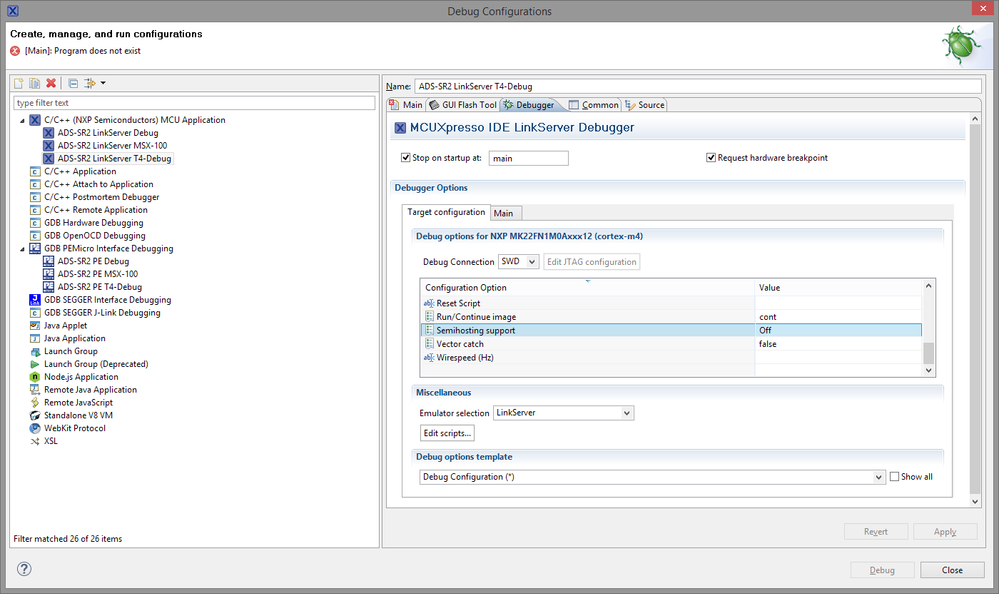999x594 pixels.
Task: Open the Source tab
Action: [645, 105]
